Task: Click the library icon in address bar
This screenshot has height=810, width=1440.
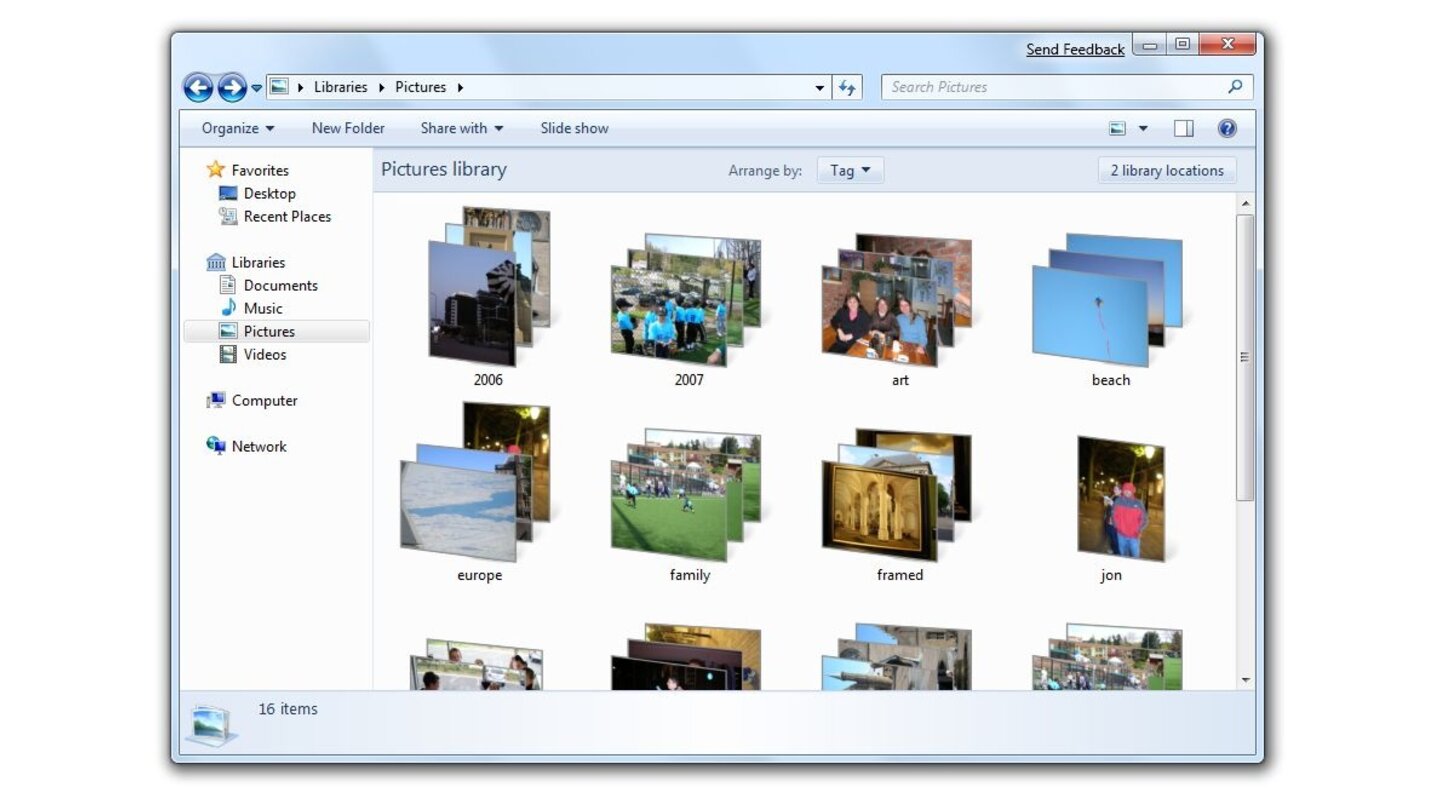Action: coord(280,87)
